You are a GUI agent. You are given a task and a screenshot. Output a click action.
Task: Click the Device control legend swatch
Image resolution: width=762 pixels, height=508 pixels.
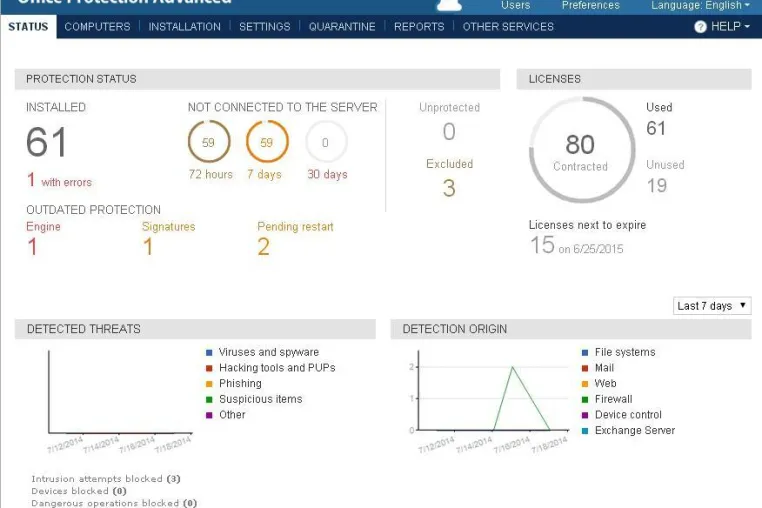585,415
